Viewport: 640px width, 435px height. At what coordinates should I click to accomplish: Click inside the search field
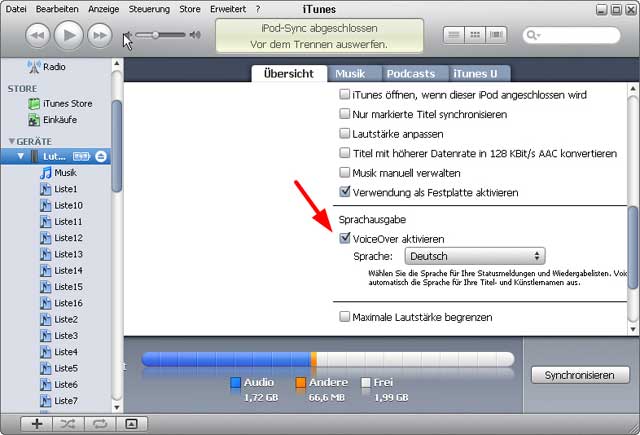tap(571, 36)
